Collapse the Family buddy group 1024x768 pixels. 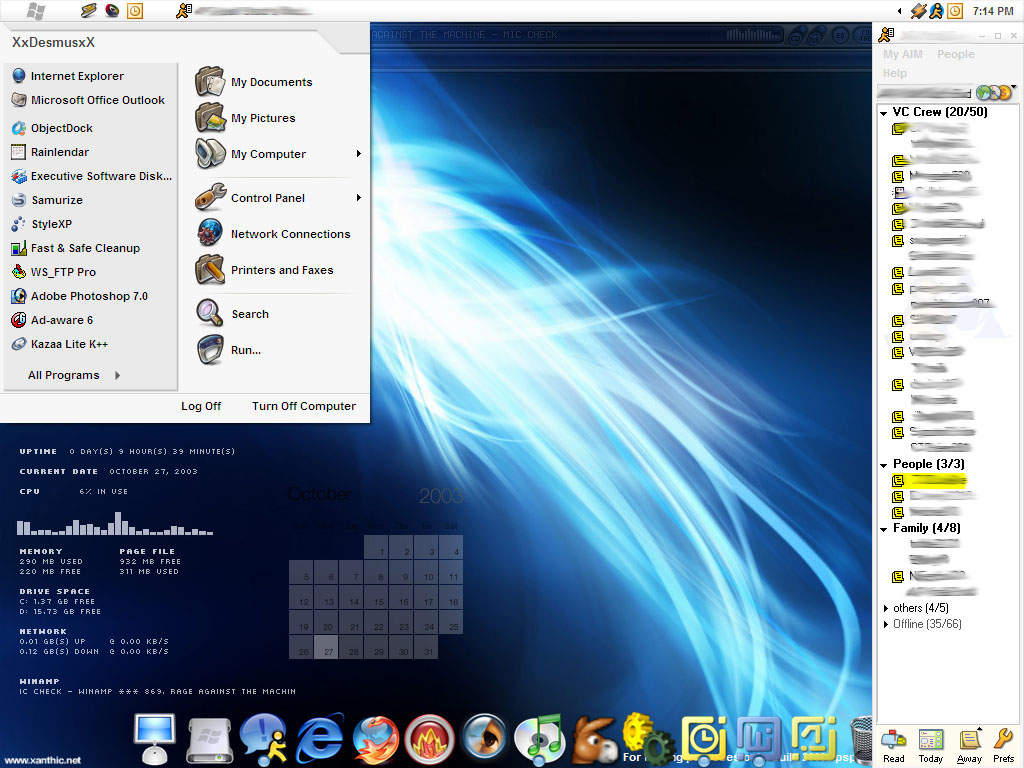(x=884, y=529)
